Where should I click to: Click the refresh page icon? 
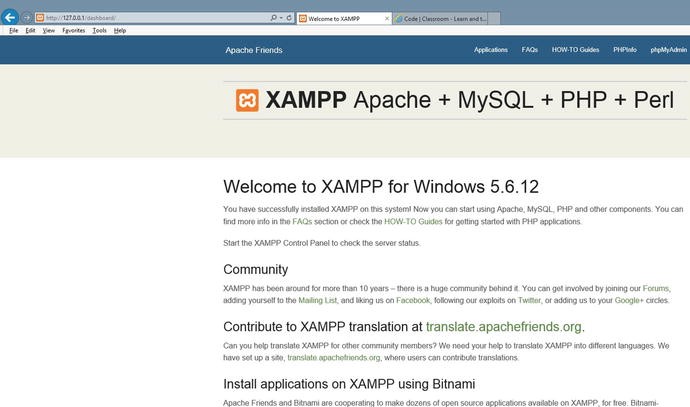pyautogui.click(x=289, y=18)
